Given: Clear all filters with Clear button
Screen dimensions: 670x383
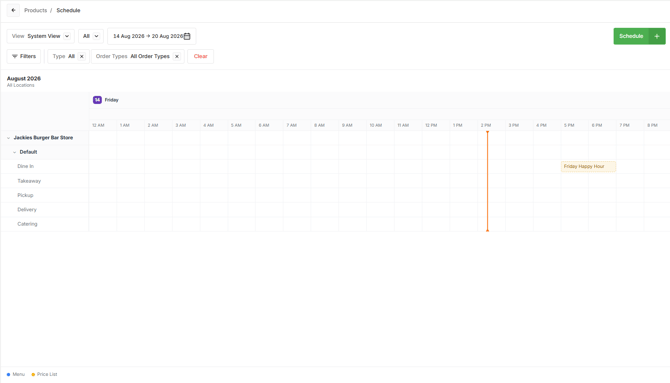Looking at the screenshot, I should (x=200, y=56).
